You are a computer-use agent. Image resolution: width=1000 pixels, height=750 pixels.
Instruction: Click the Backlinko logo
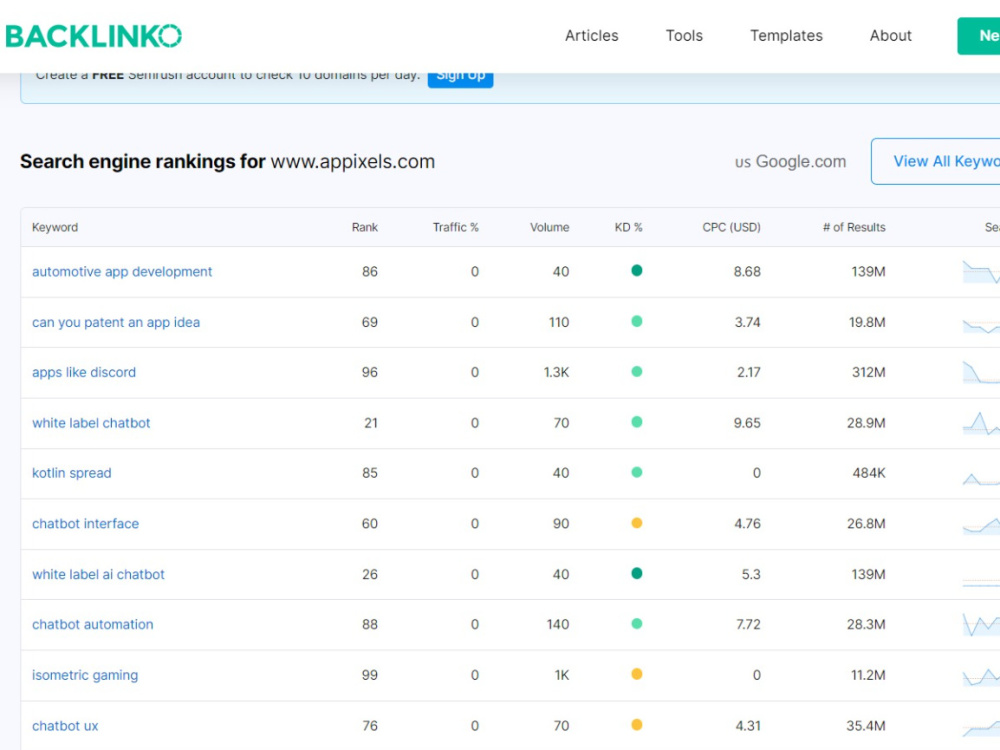[93, 36]
